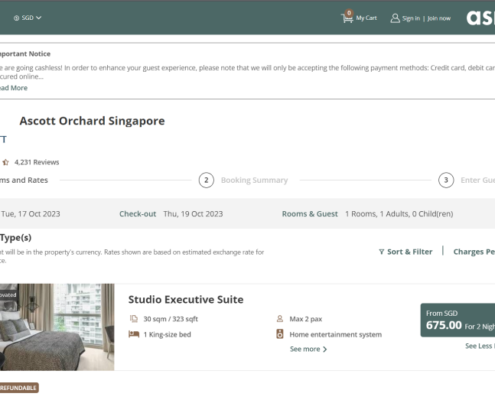Viewport: 495px width, 400px height.
Task: Open the Studio Executive Suite room photo
Action: pyautogui.click(x=57, y=327)
